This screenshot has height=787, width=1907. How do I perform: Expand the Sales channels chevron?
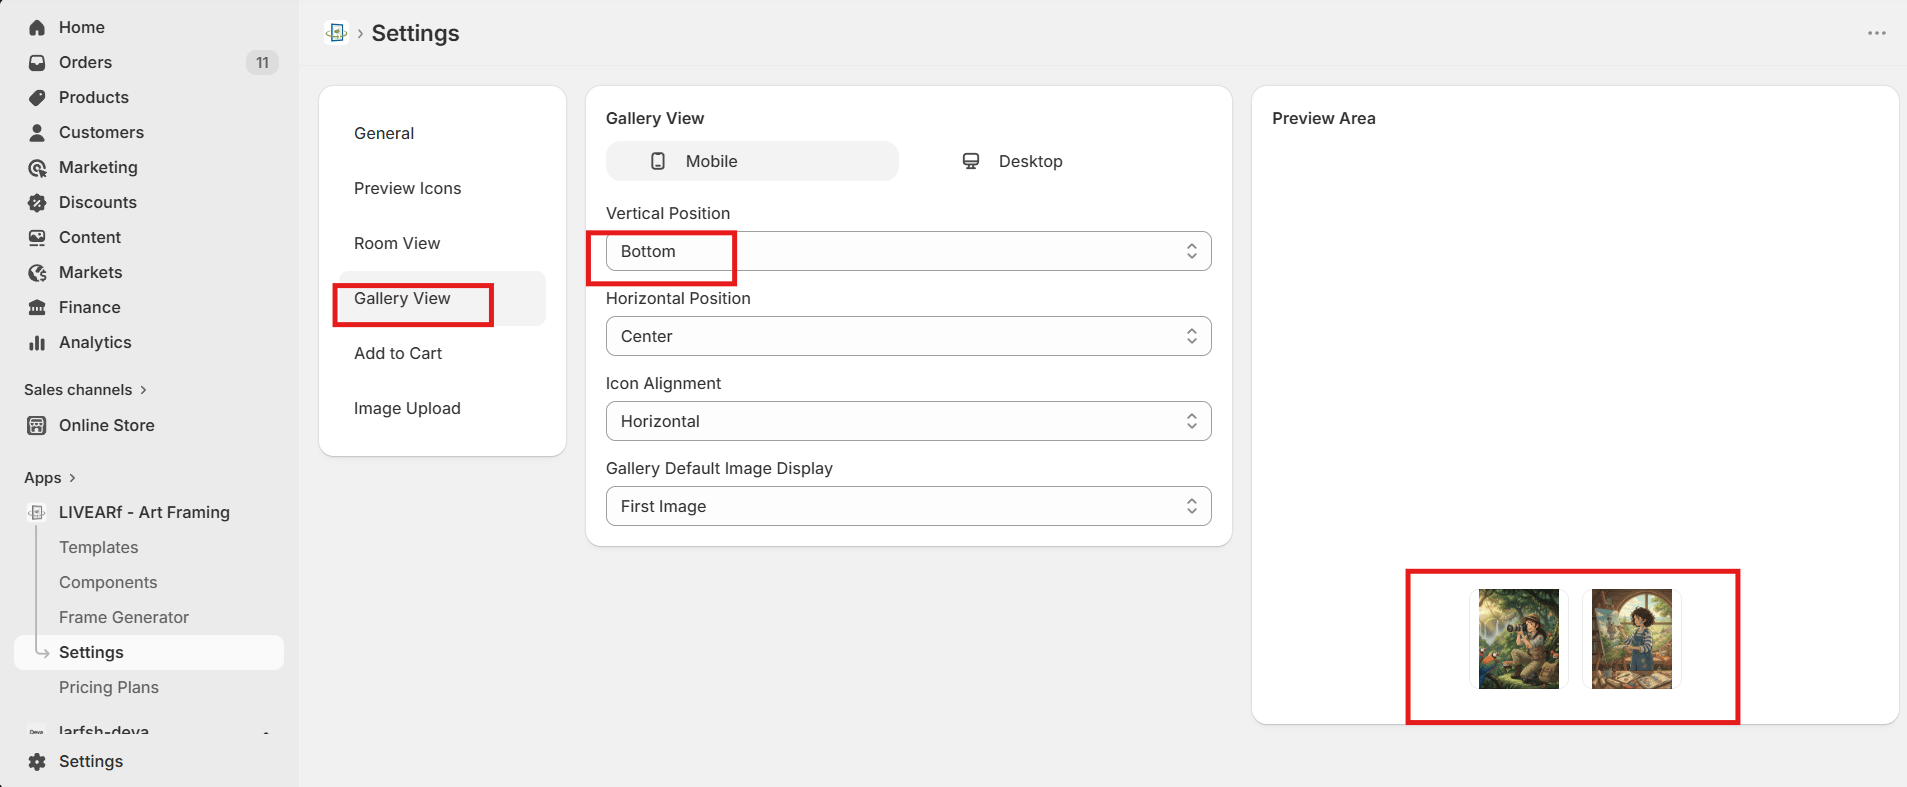[143, 390]
